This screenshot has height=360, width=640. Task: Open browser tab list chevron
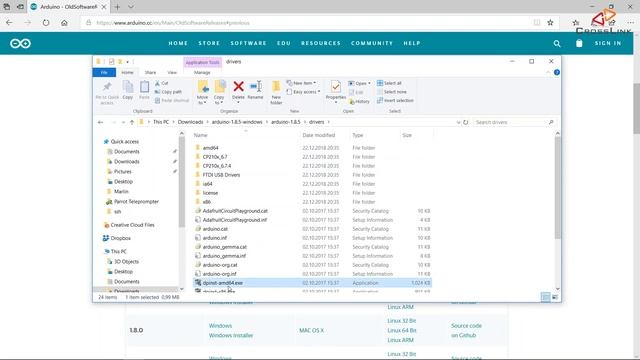[x=131, y=7]
